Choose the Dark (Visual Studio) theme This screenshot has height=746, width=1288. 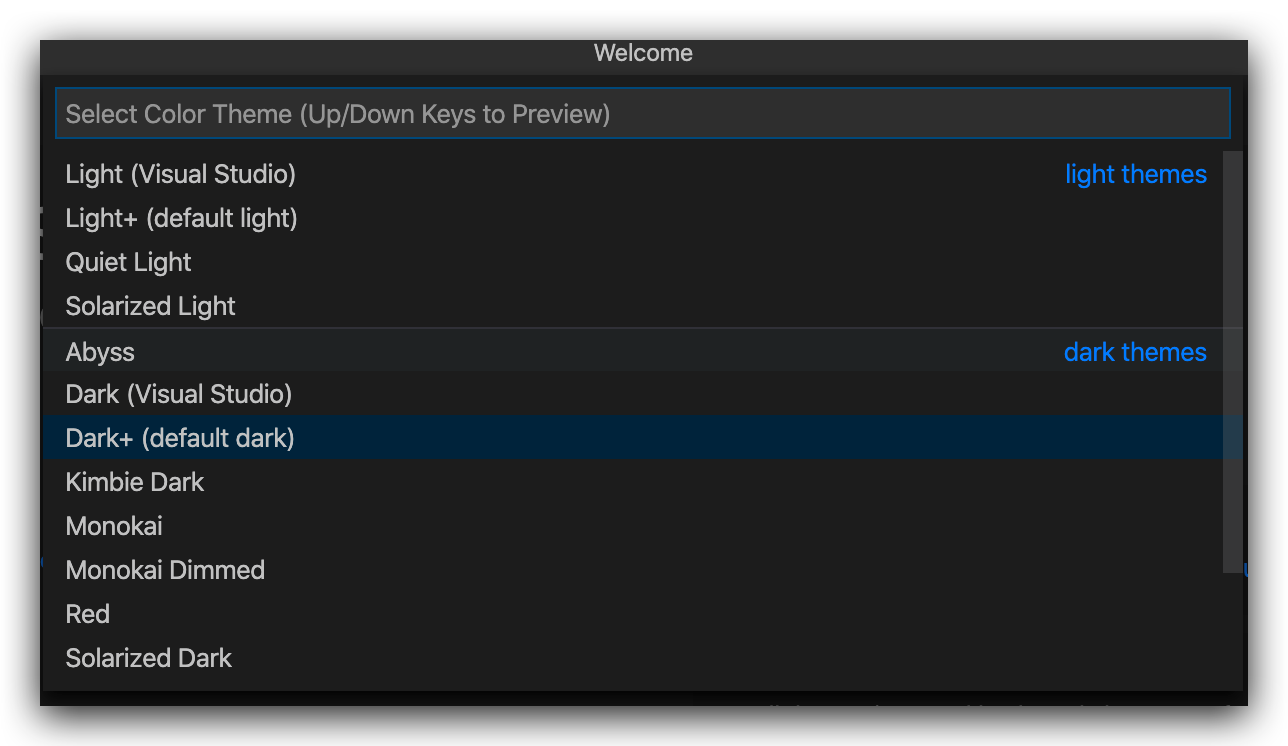(x=179, y=394)
